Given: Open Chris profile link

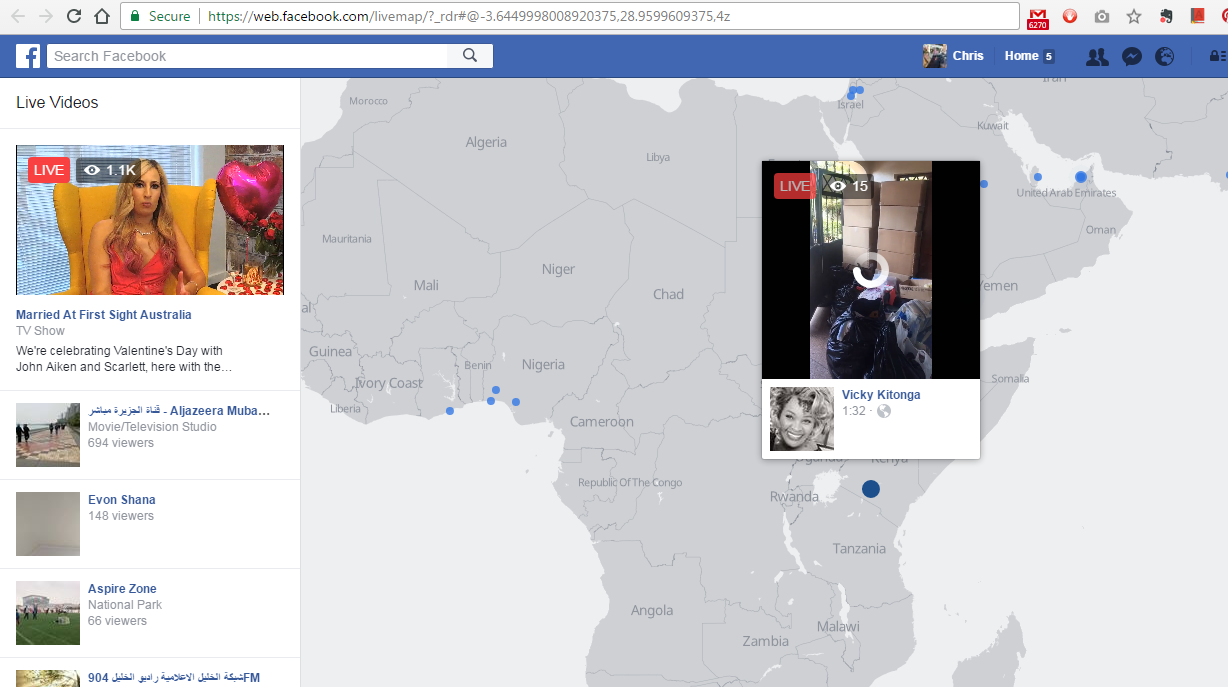Looking at the screenshot, I should (968, 56).
